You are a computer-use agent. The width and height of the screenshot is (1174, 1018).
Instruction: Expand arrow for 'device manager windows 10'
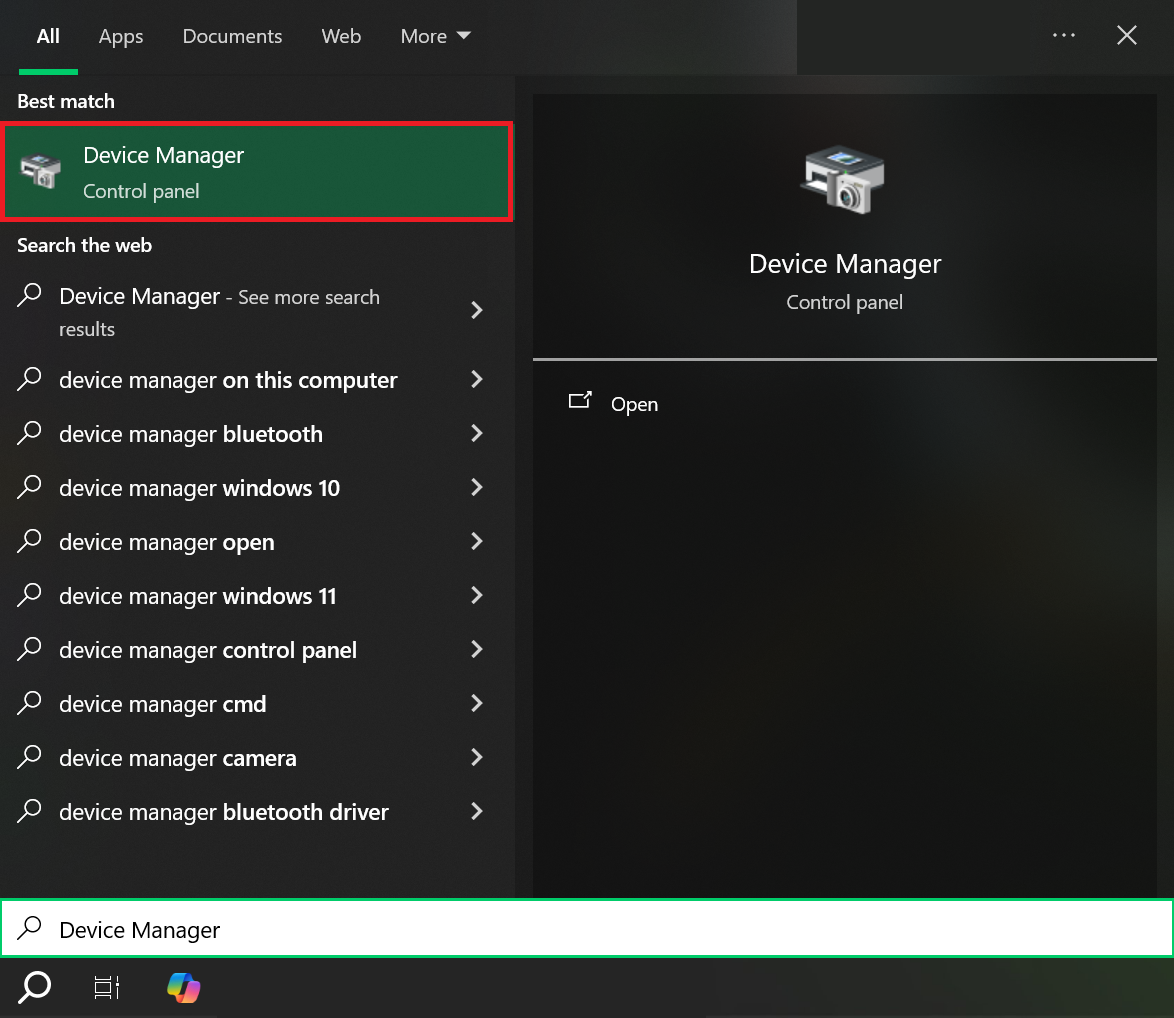pos(477,488)
